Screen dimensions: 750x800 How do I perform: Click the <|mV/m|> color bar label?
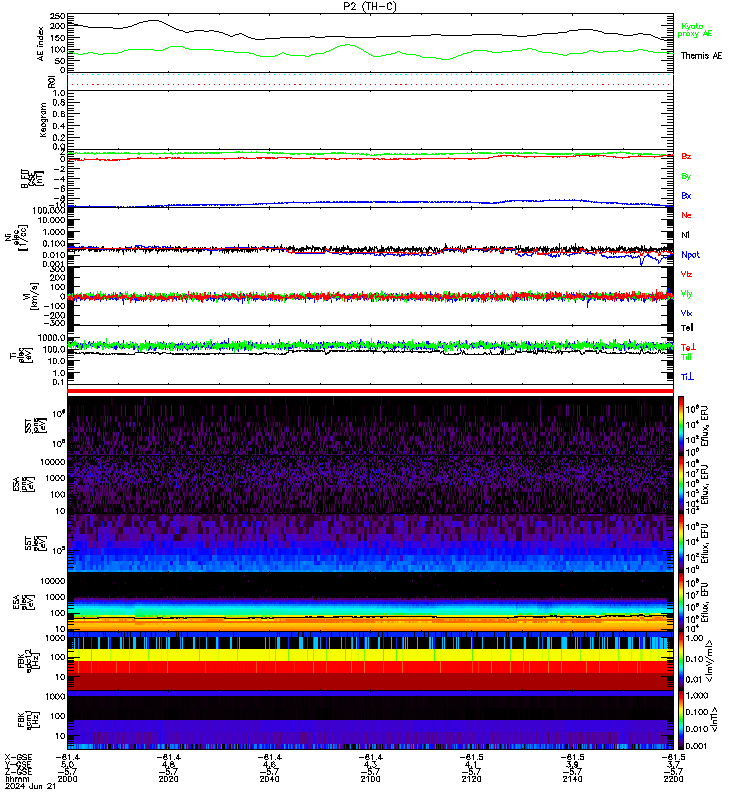pyautogui.click(x=709, y=661)
